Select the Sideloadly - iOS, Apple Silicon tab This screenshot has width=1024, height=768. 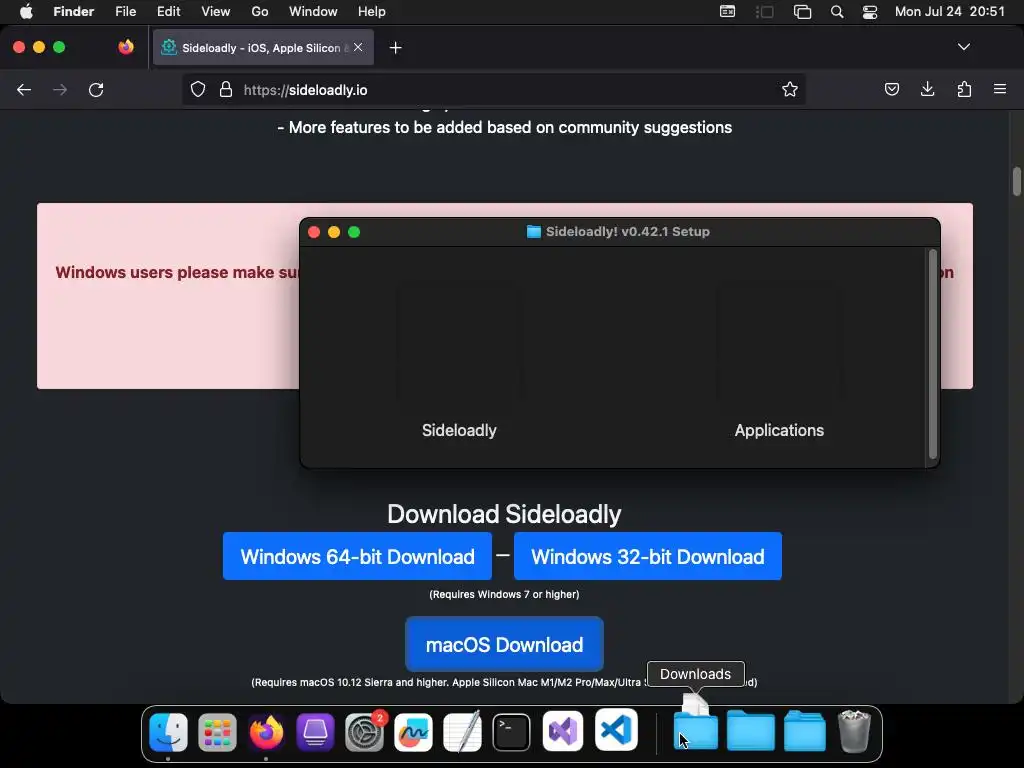point(263,47)
